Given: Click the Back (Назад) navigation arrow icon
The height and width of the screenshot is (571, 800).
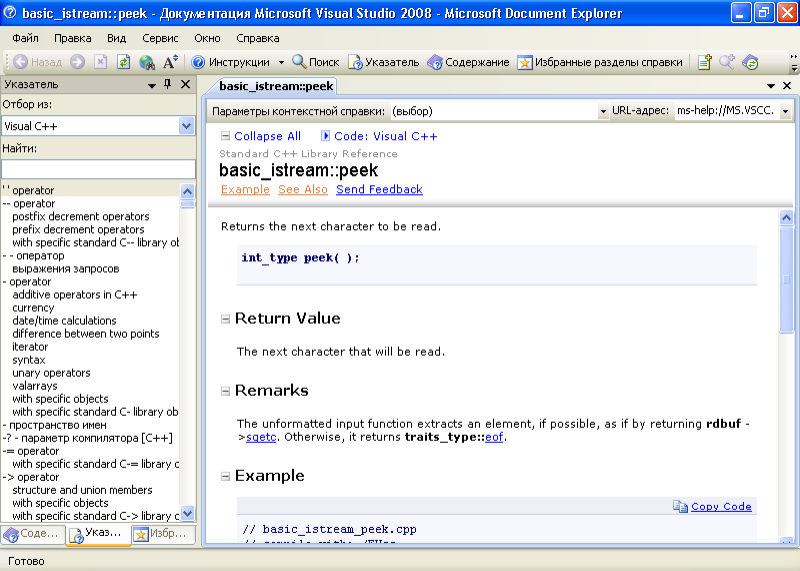Looking at the screenshot, I should click(x=20, y=62).
